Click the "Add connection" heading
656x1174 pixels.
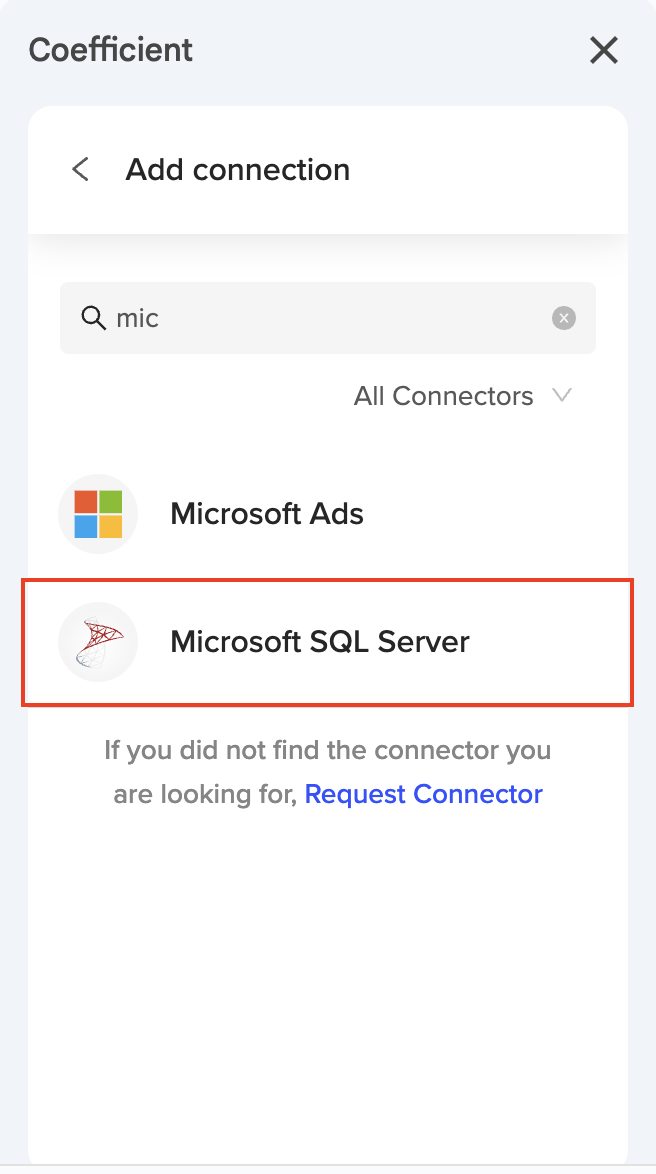point(238,170)
